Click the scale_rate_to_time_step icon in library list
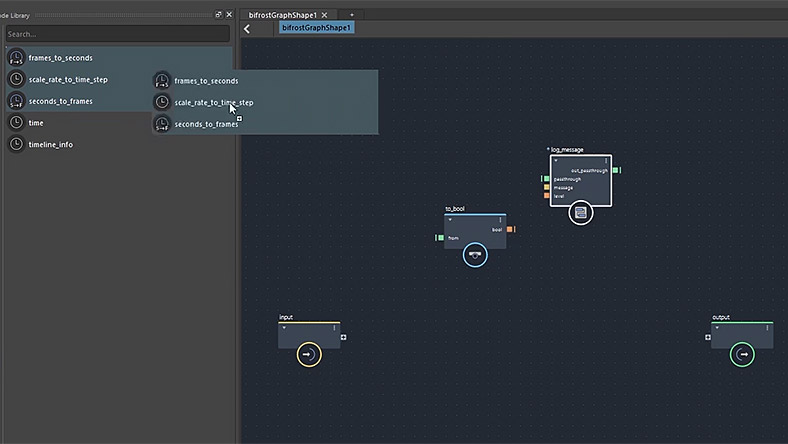The height and width of the screenshot is (444, 788). [16, 79]
